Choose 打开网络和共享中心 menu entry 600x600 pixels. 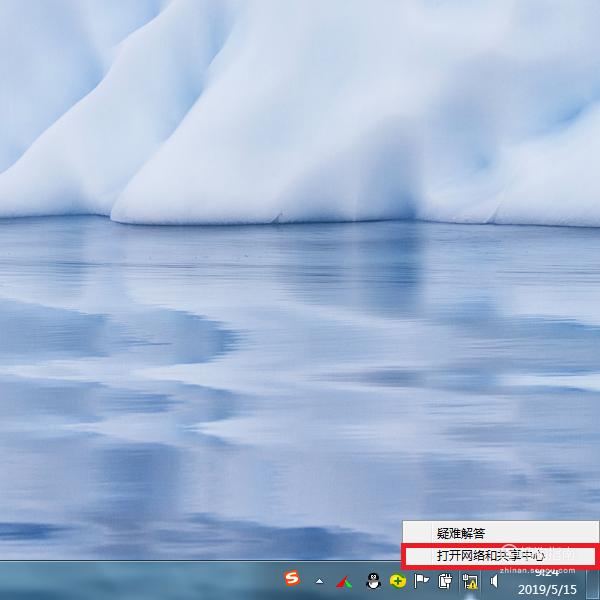click(x=500, y=555)
